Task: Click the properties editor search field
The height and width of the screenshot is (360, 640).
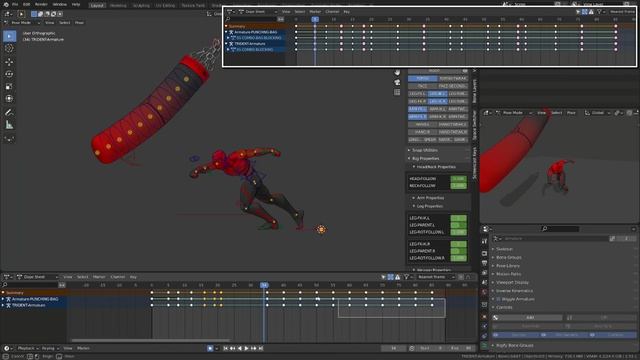Action: coord(560,229)
